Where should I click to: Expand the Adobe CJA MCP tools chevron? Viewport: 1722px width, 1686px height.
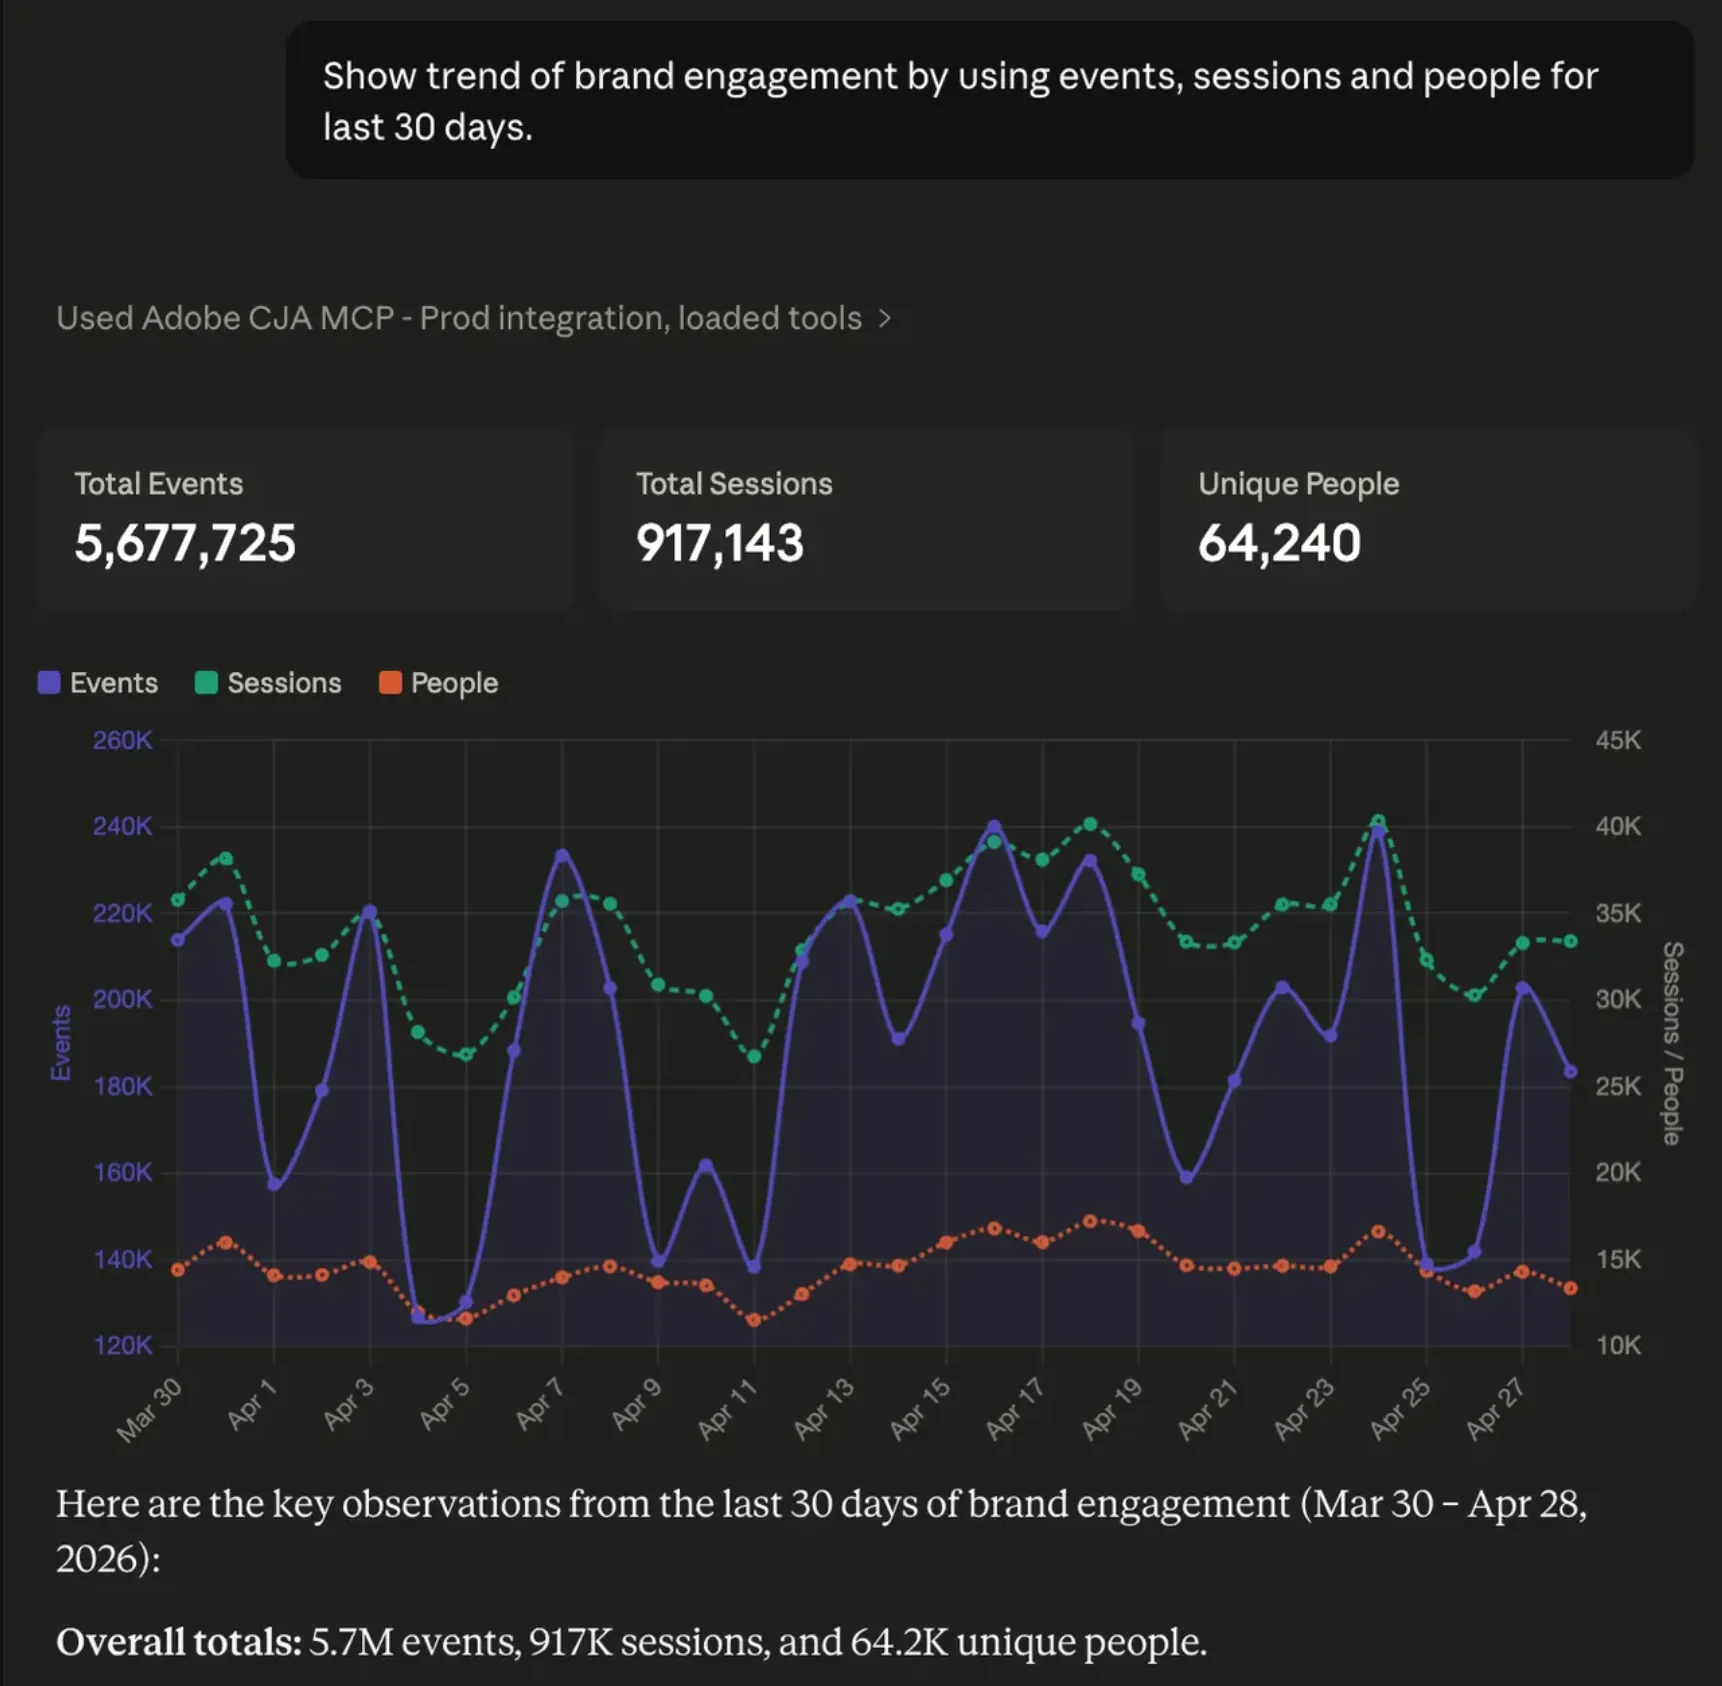click(x=884, y=319)
